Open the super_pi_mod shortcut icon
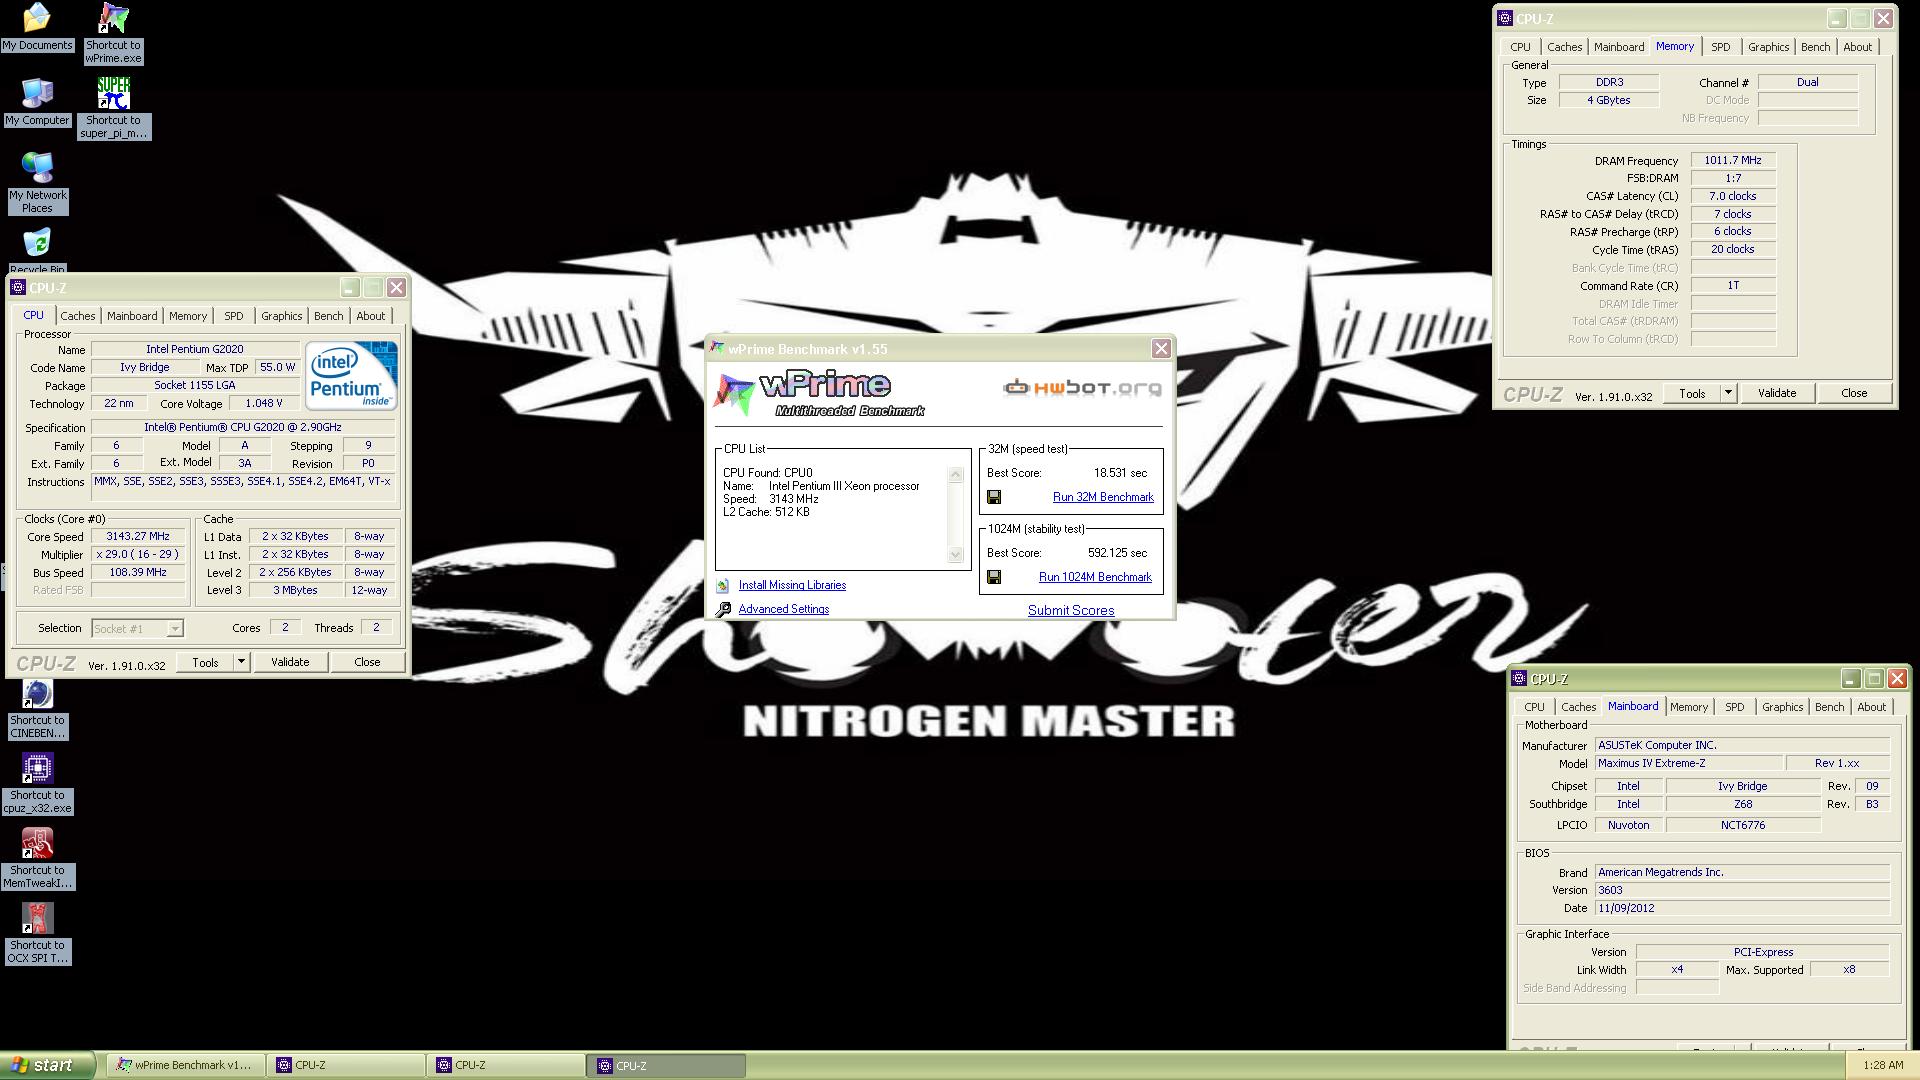The height and width of the screenshot is (1080, 1920). pos(113,93)
